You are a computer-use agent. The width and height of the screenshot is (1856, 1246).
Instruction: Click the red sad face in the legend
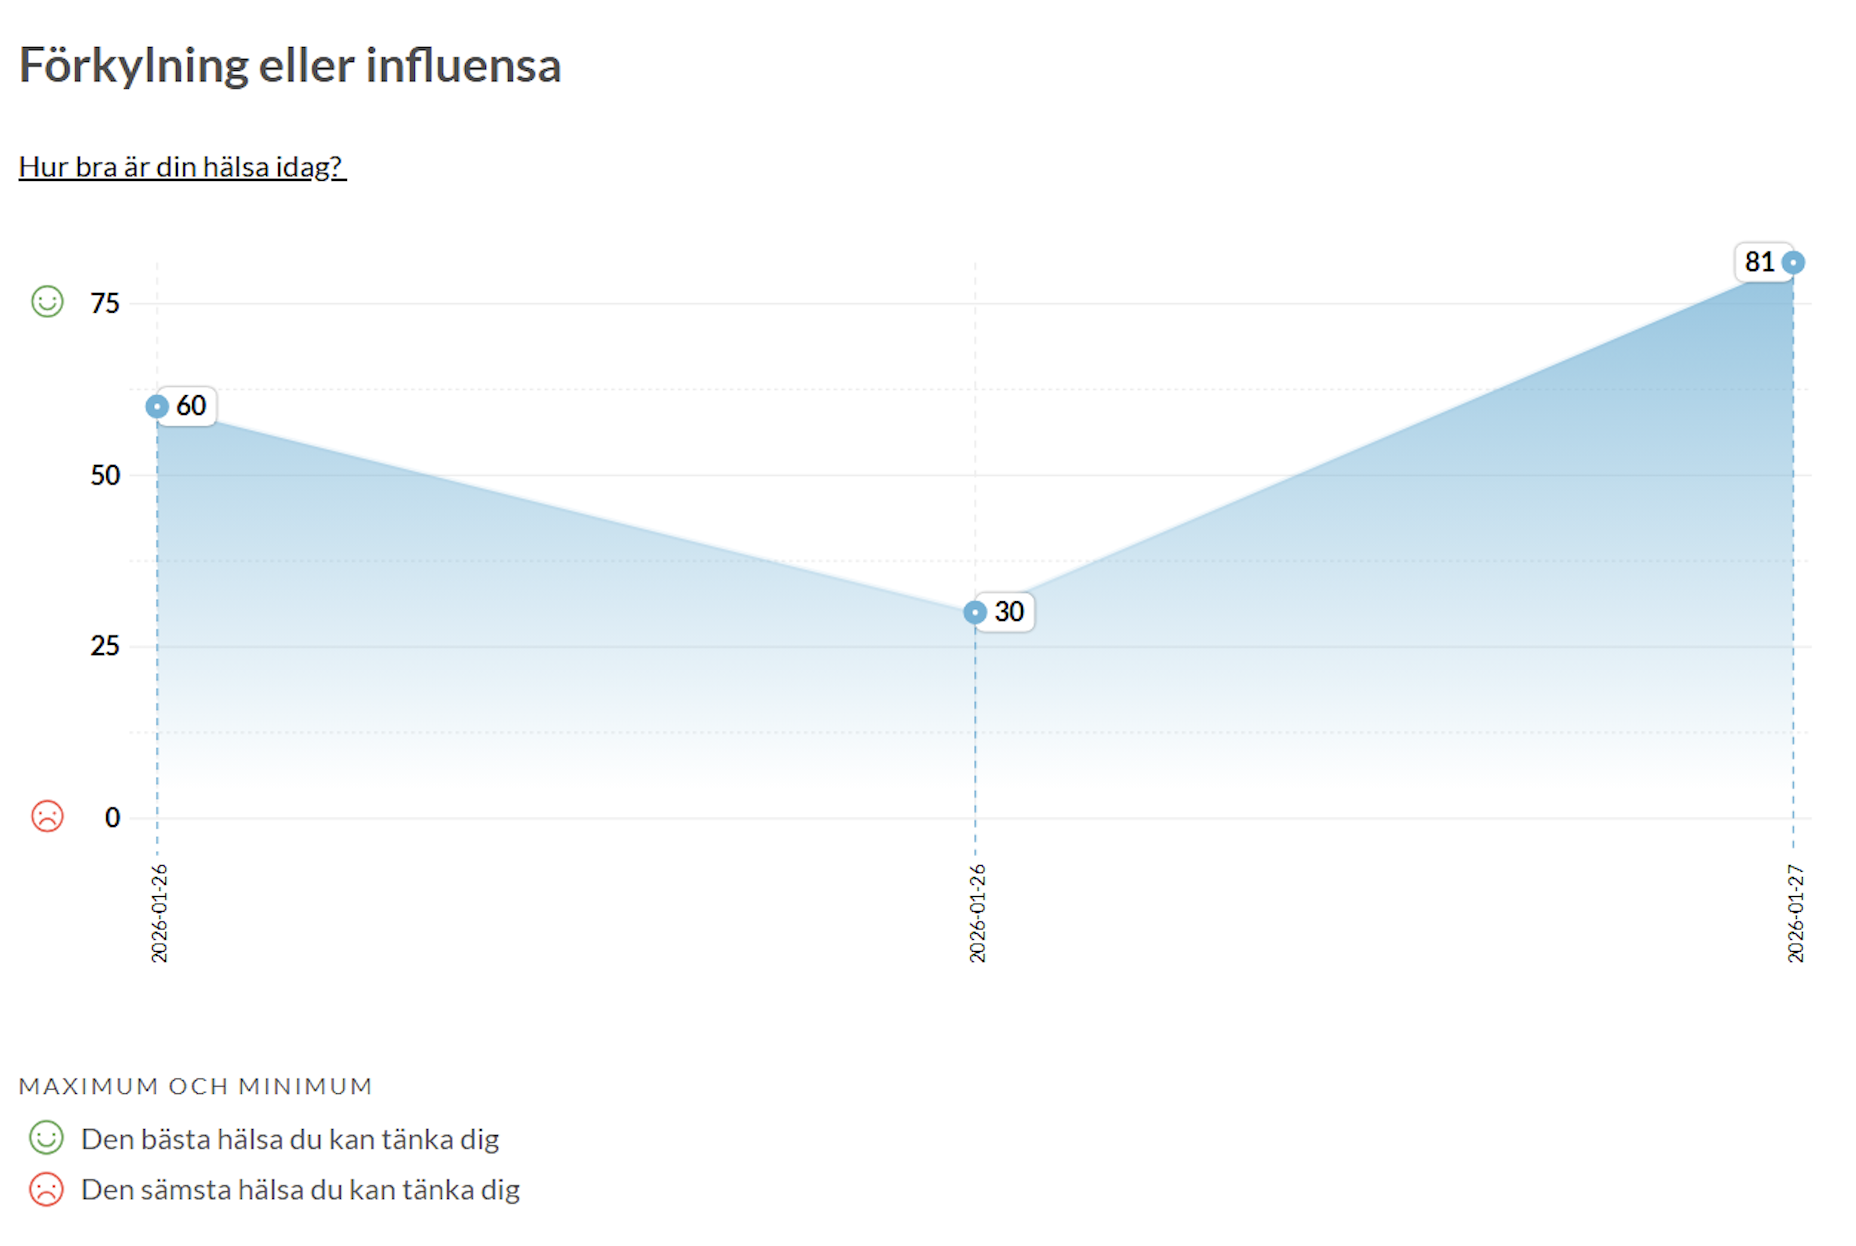point(46,1189)
